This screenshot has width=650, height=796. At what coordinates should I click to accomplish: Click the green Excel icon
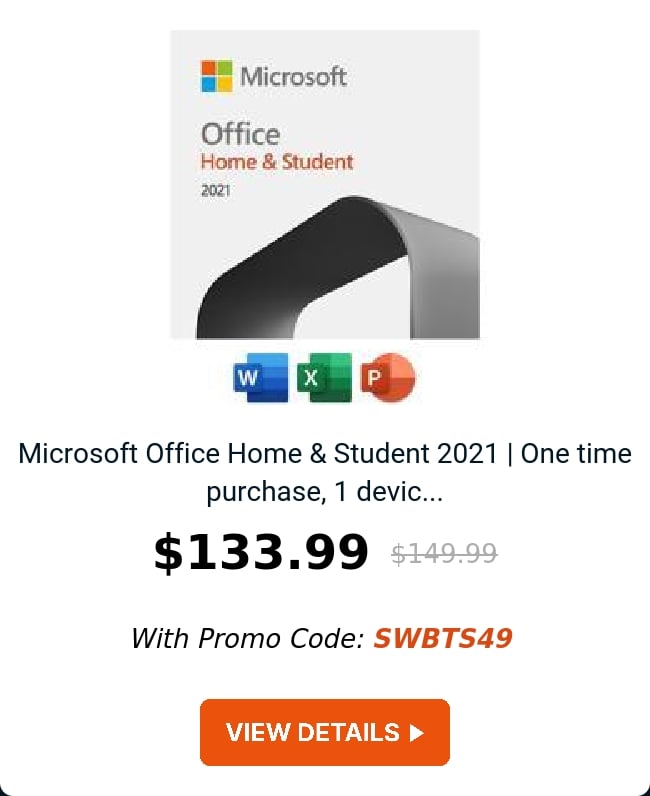[324, 377]
